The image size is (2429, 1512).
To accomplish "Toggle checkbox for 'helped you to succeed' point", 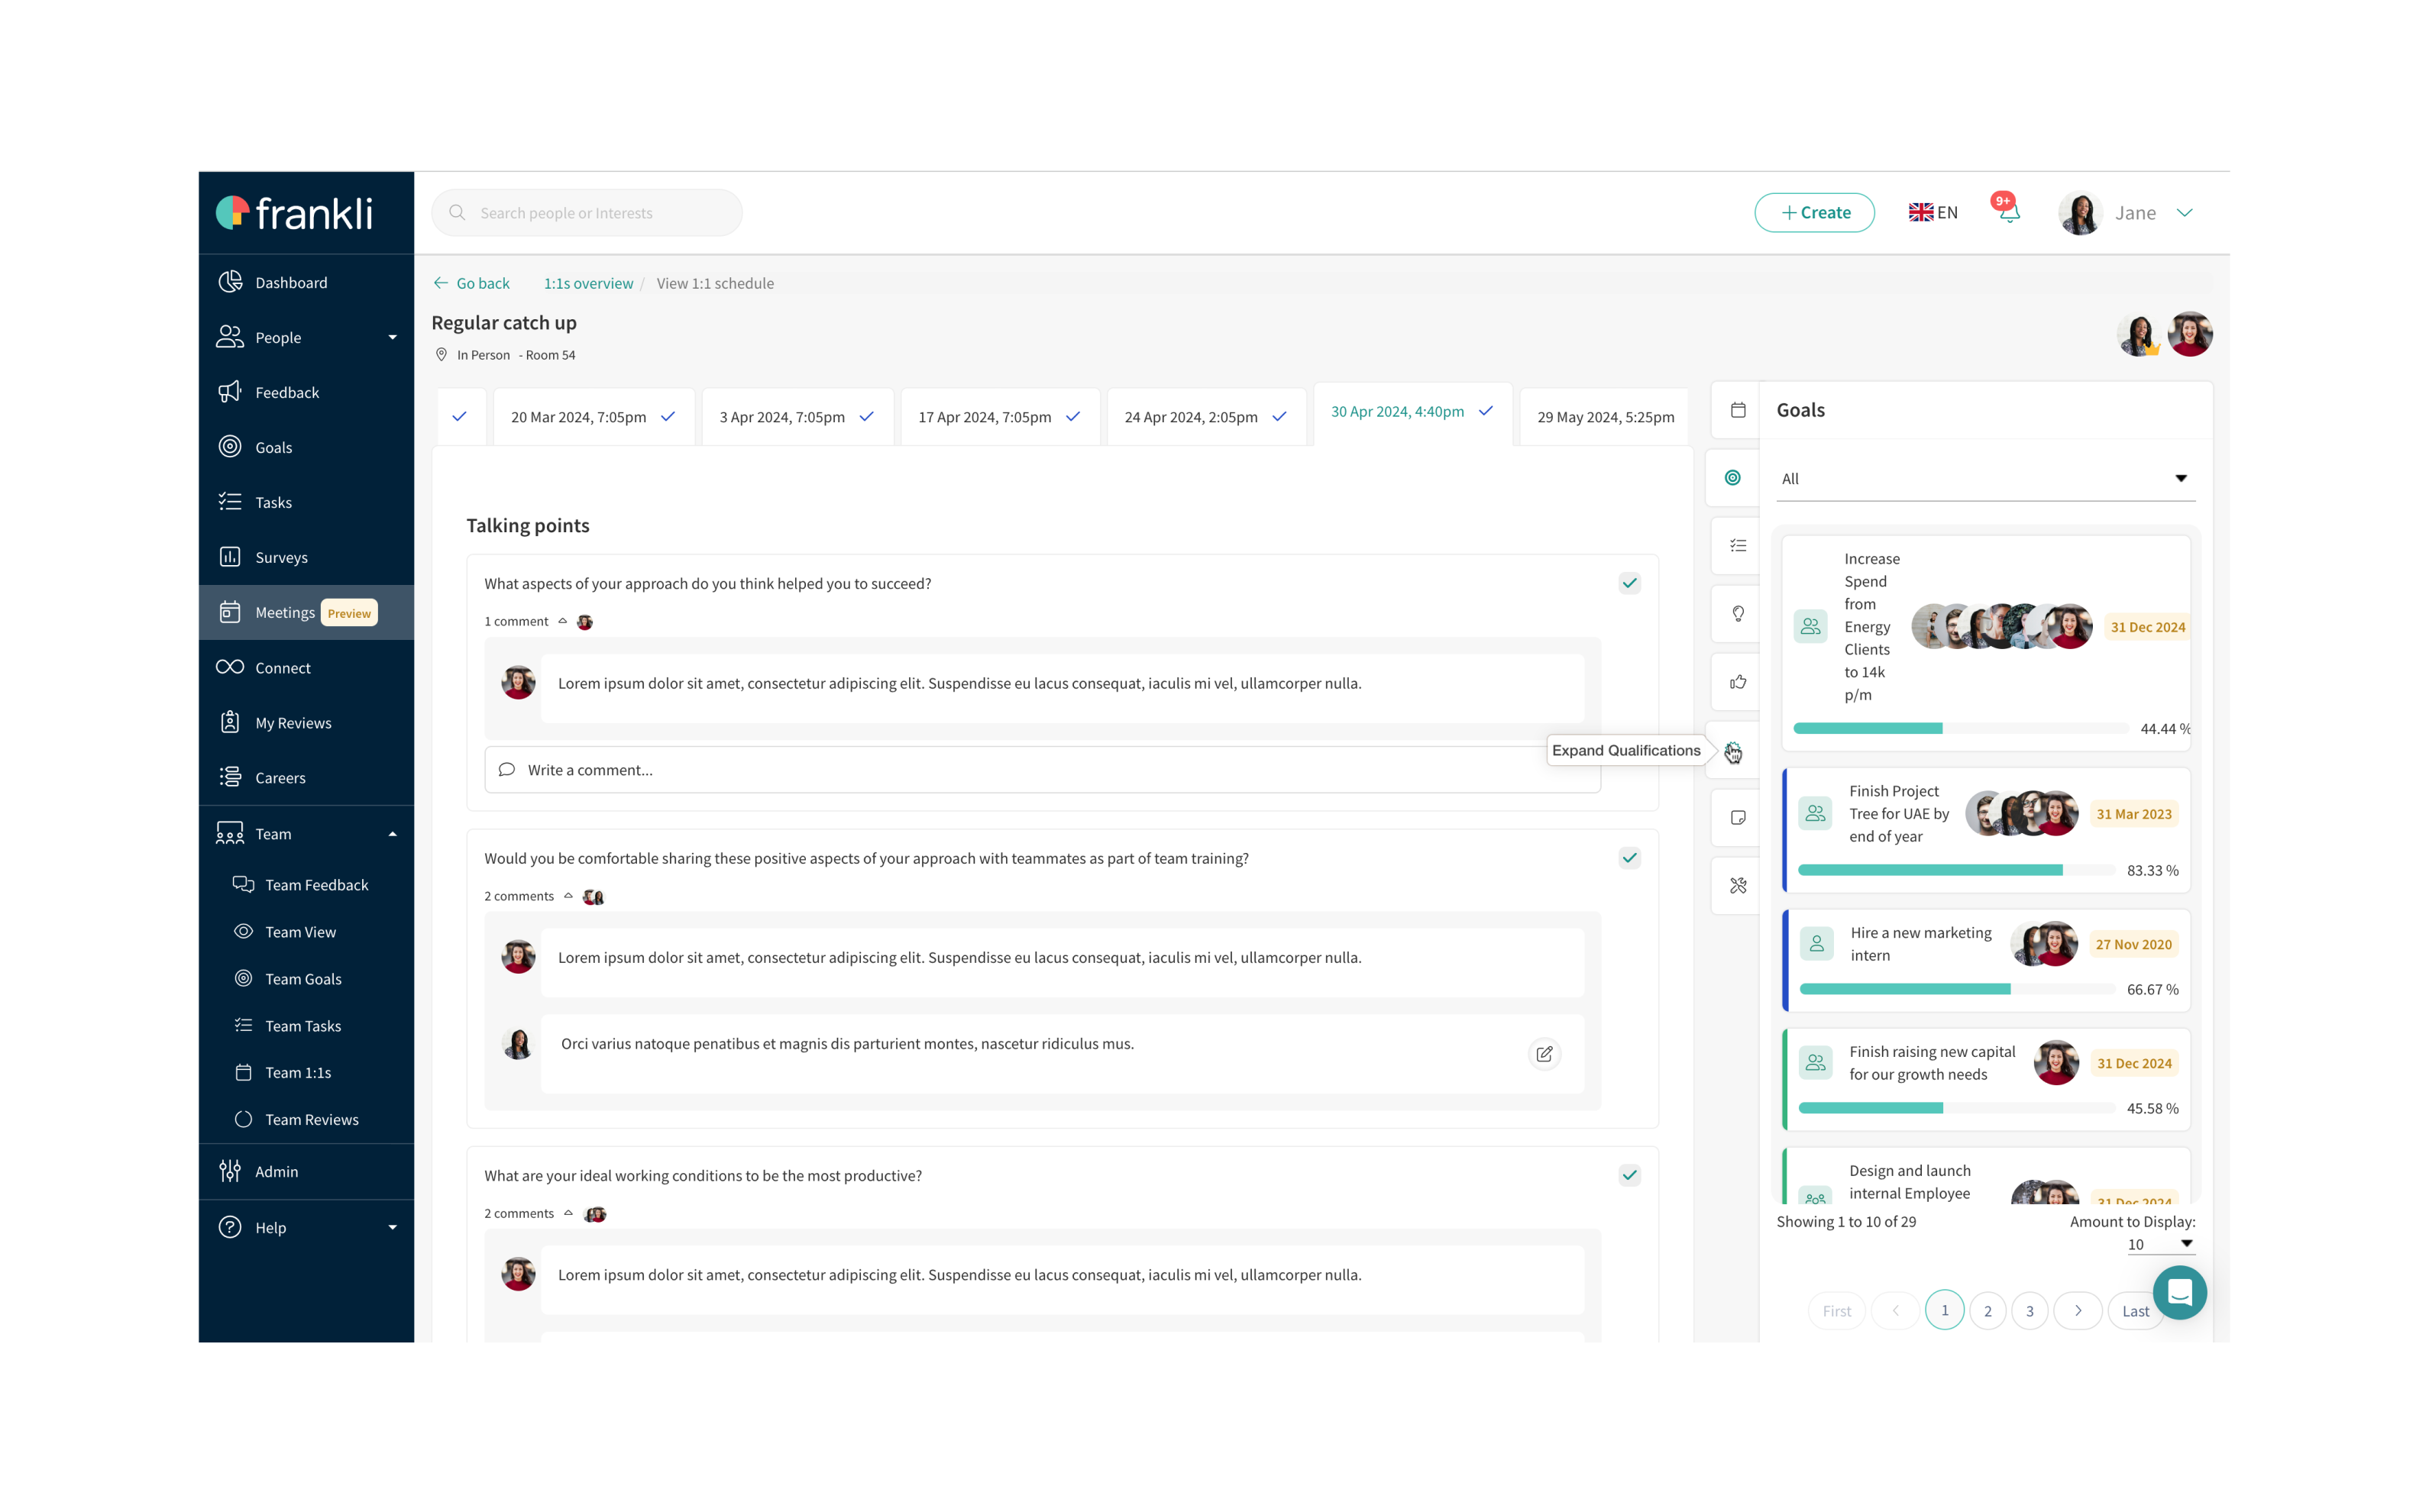I will pyautogui.click(x=1630, y=584).
